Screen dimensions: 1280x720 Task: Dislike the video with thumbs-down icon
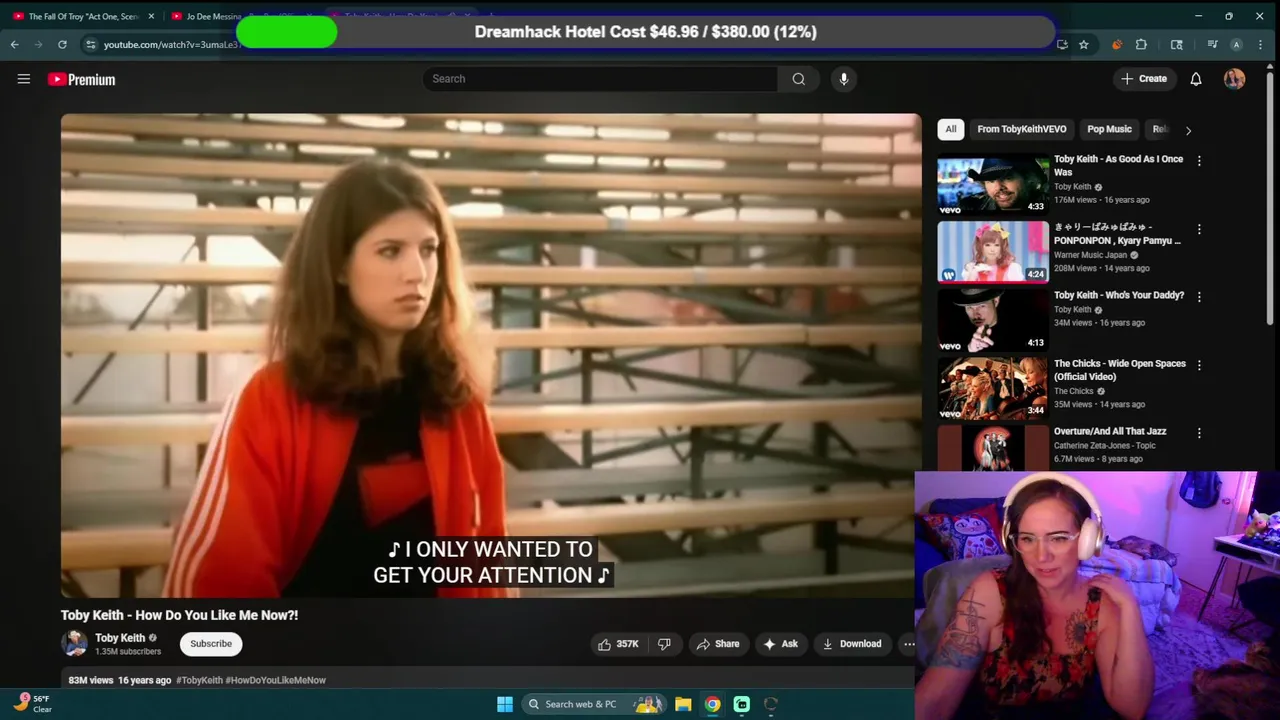pyautogui.click(x=664, y=644)
